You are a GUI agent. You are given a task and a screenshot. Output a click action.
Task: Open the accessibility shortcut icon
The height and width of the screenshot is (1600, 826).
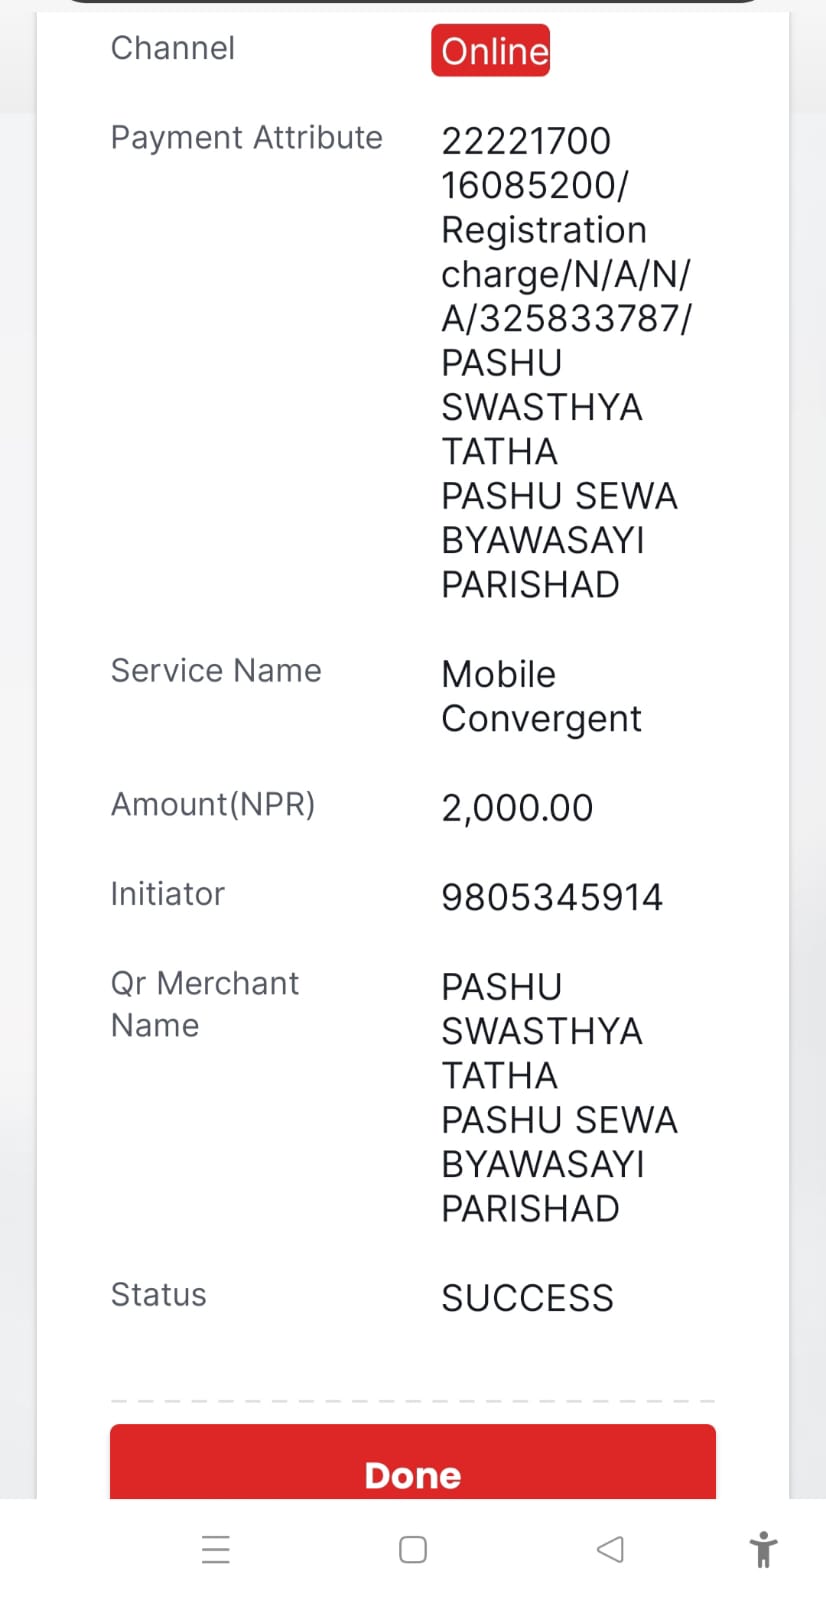tap(763, 1549)
